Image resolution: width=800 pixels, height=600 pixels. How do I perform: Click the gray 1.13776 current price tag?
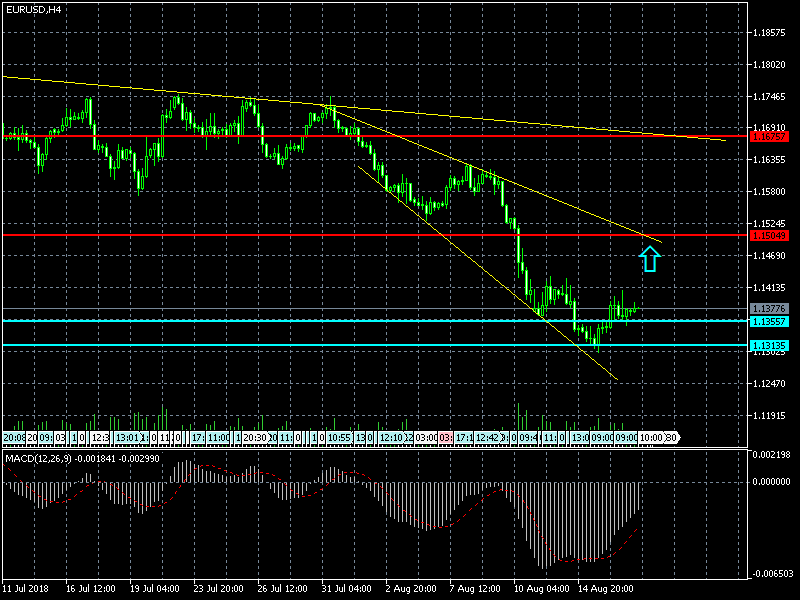click(x=769, y=308)
